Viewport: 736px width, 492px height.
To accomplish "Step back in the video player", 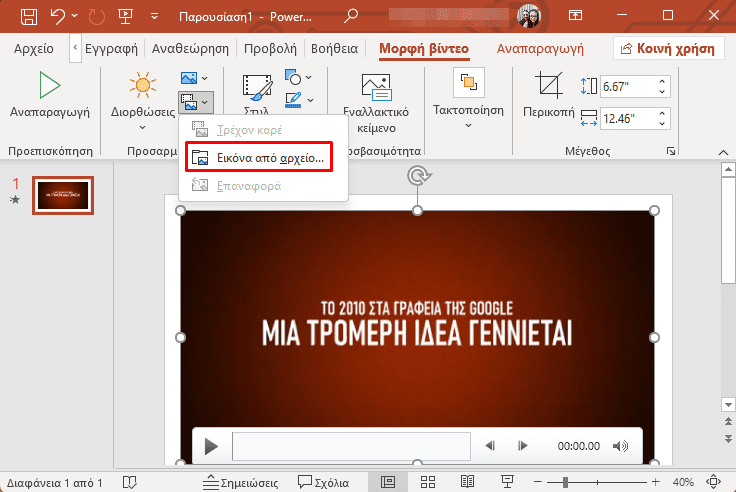I will 490,446.
